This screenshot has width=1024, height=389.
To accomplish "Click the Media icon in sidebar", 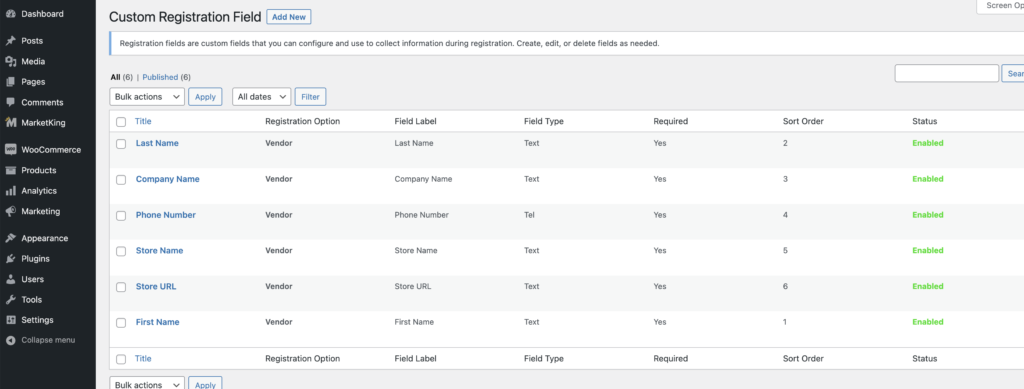I will coord(10,61).
